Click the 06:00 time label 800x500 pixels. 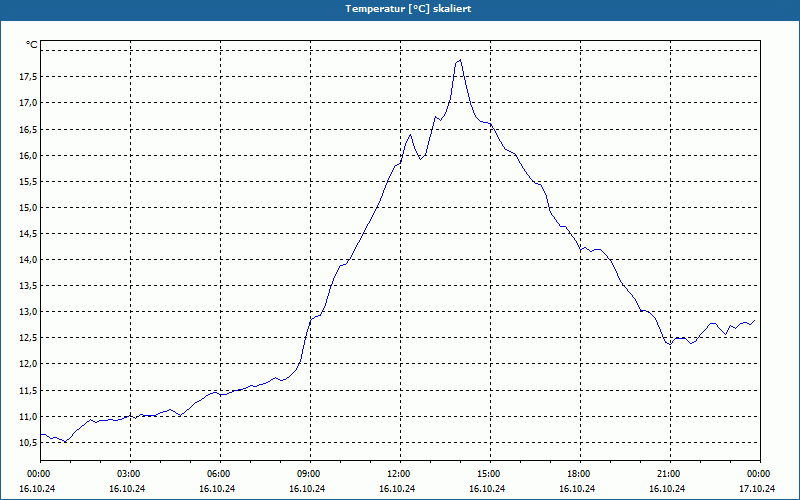[220, 474]
